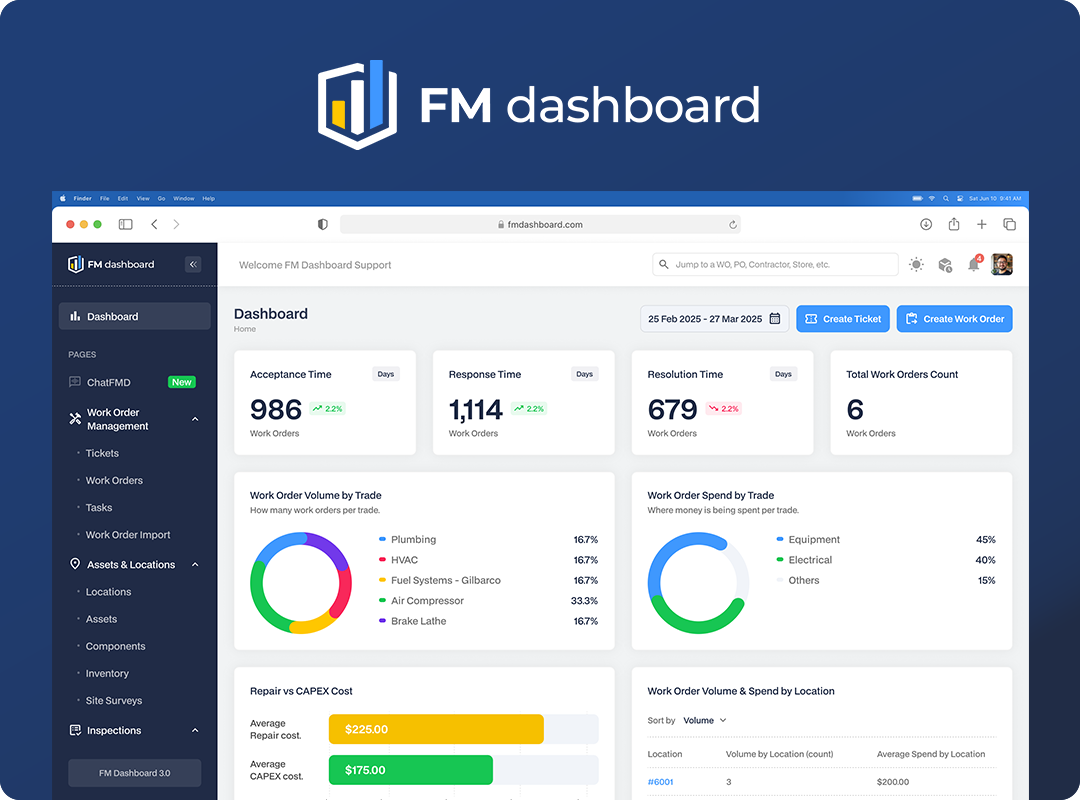Screen dimensions: 1080x800
Task: Open Assets under Assets & Locations
Action: [101, 619]
